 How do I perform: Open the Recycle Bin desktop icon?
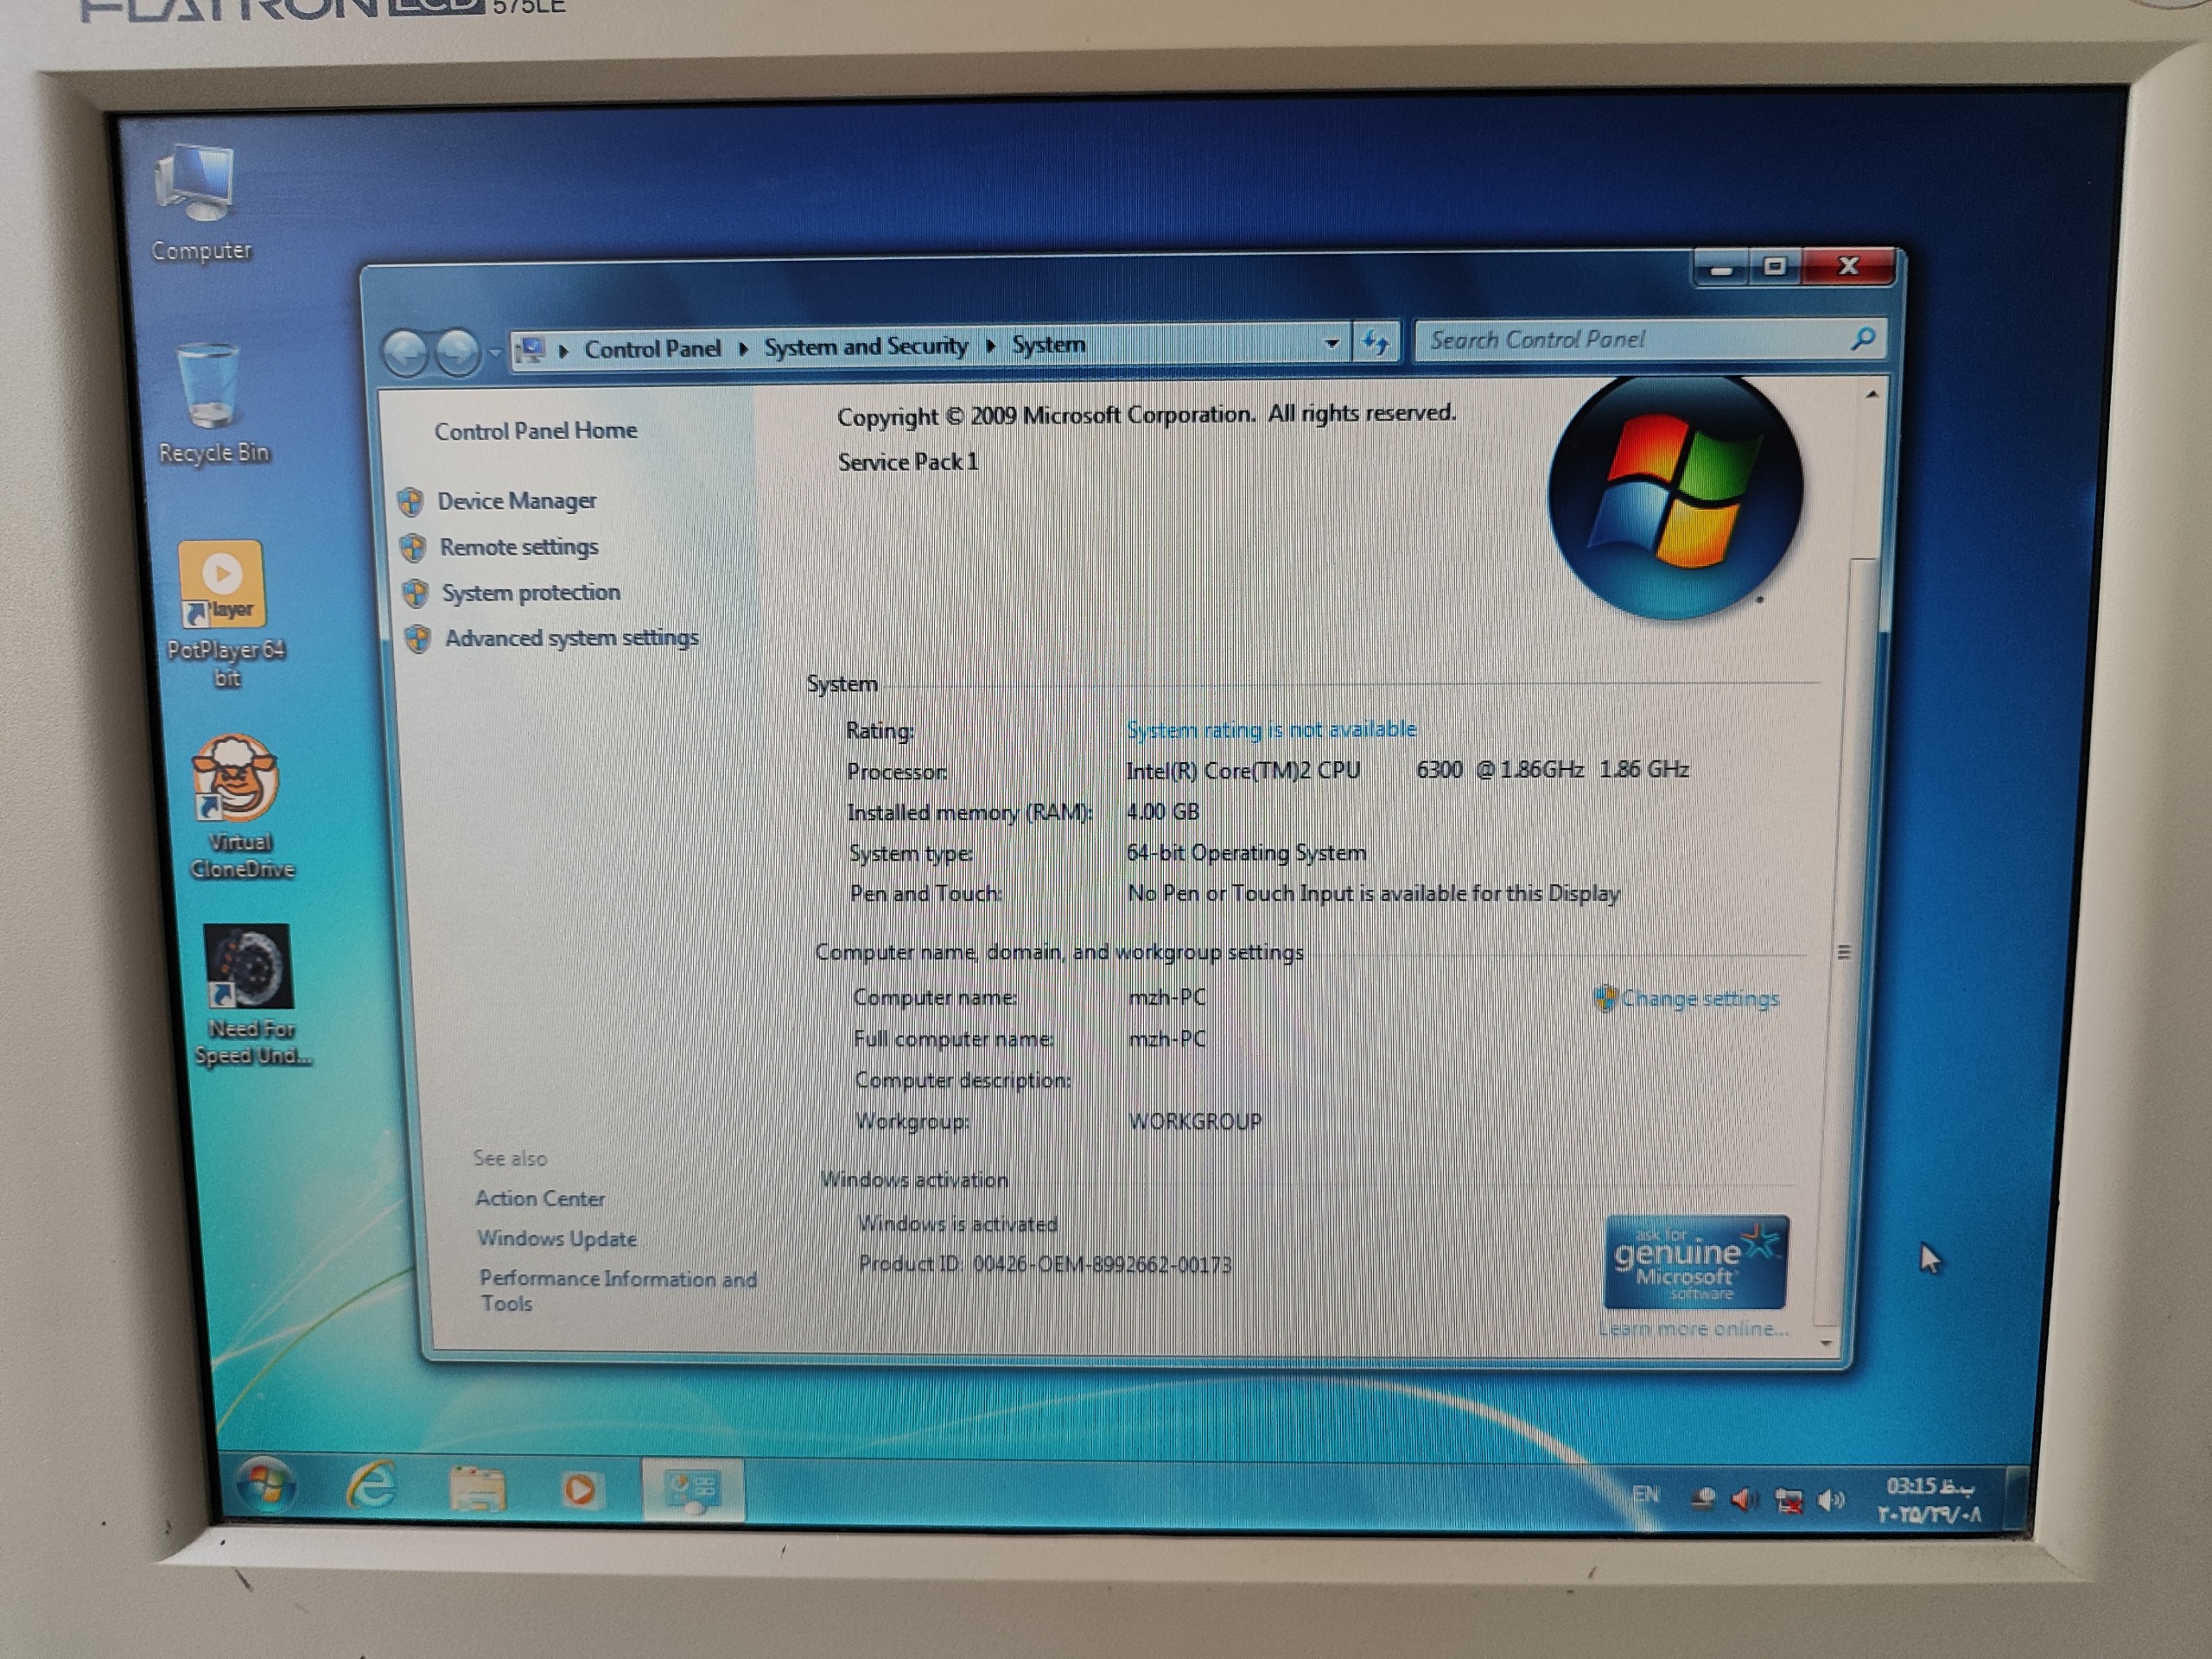coord(212,404)
